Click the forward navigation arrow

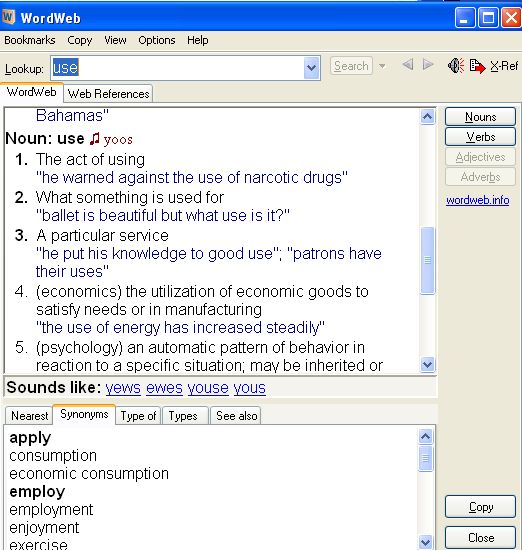coord(428,65)
